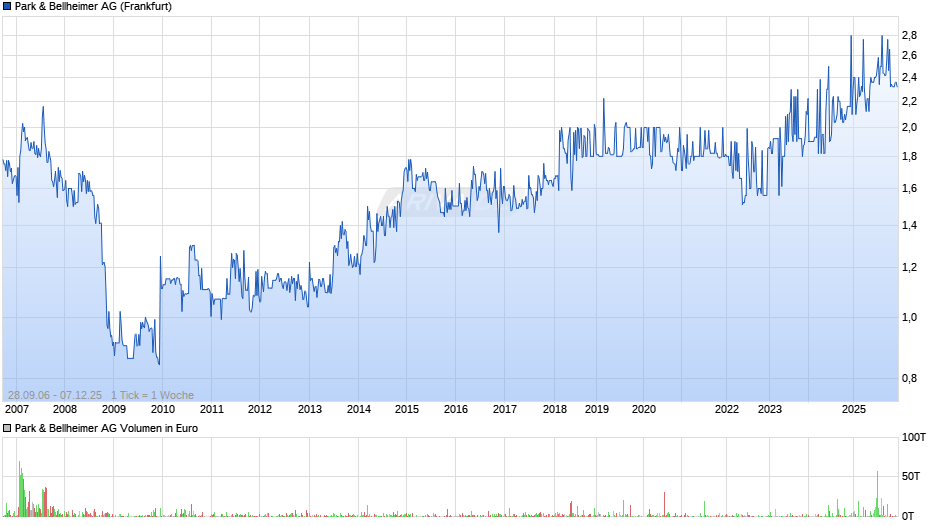The height and width of the screenshot is (526, 940).
Task: Click the 2009 year label on the x-axis
Action: (x=114, y=409)
